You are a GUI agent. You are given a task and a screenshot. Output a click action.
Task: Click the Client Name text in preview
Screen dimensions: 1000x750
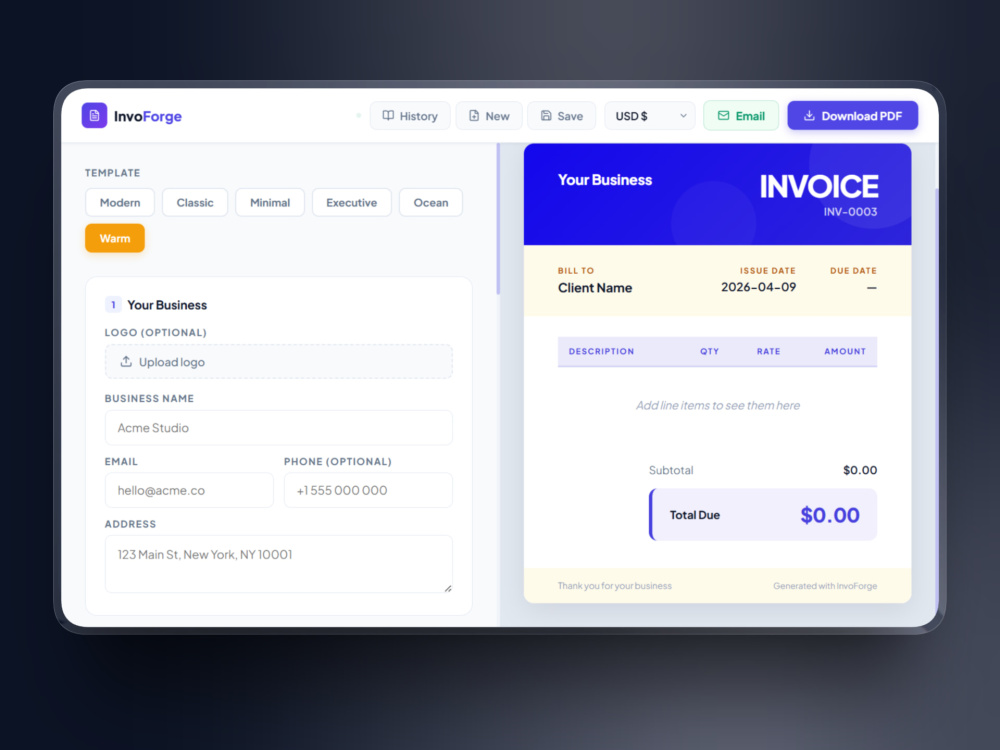pos(595,288)
